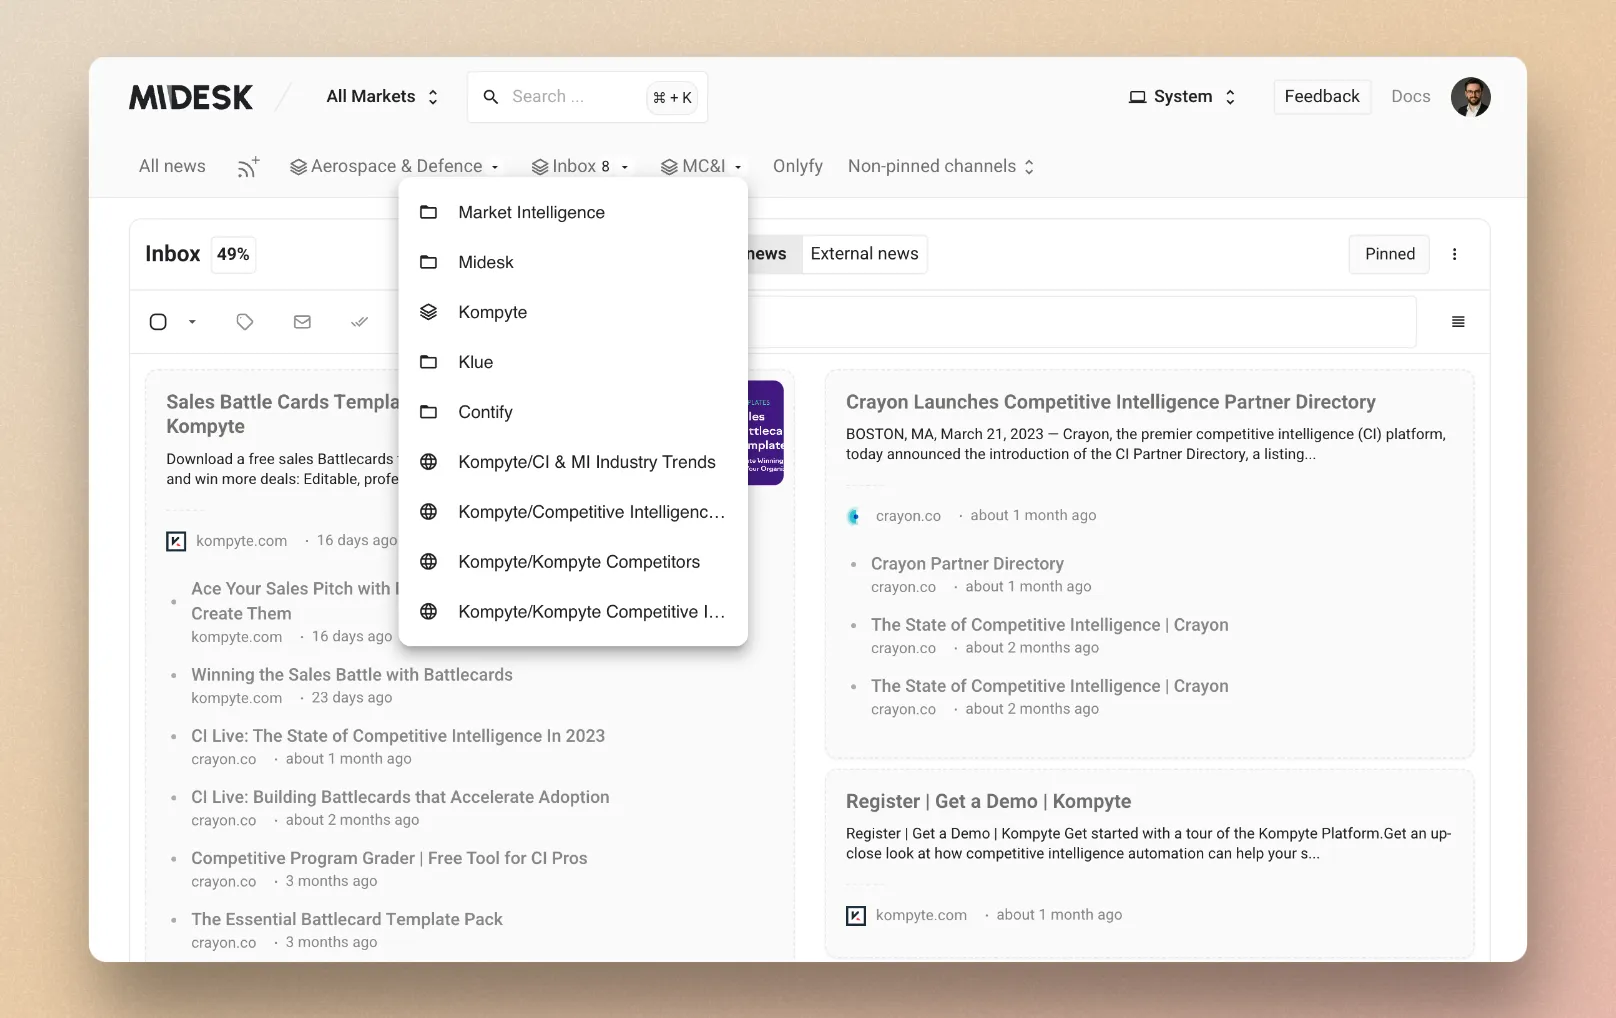Open Crayon Launches Competitive Intelligence Partner Directory
Viewport: 1616px width, 1018px height.
pos(1111,402)
